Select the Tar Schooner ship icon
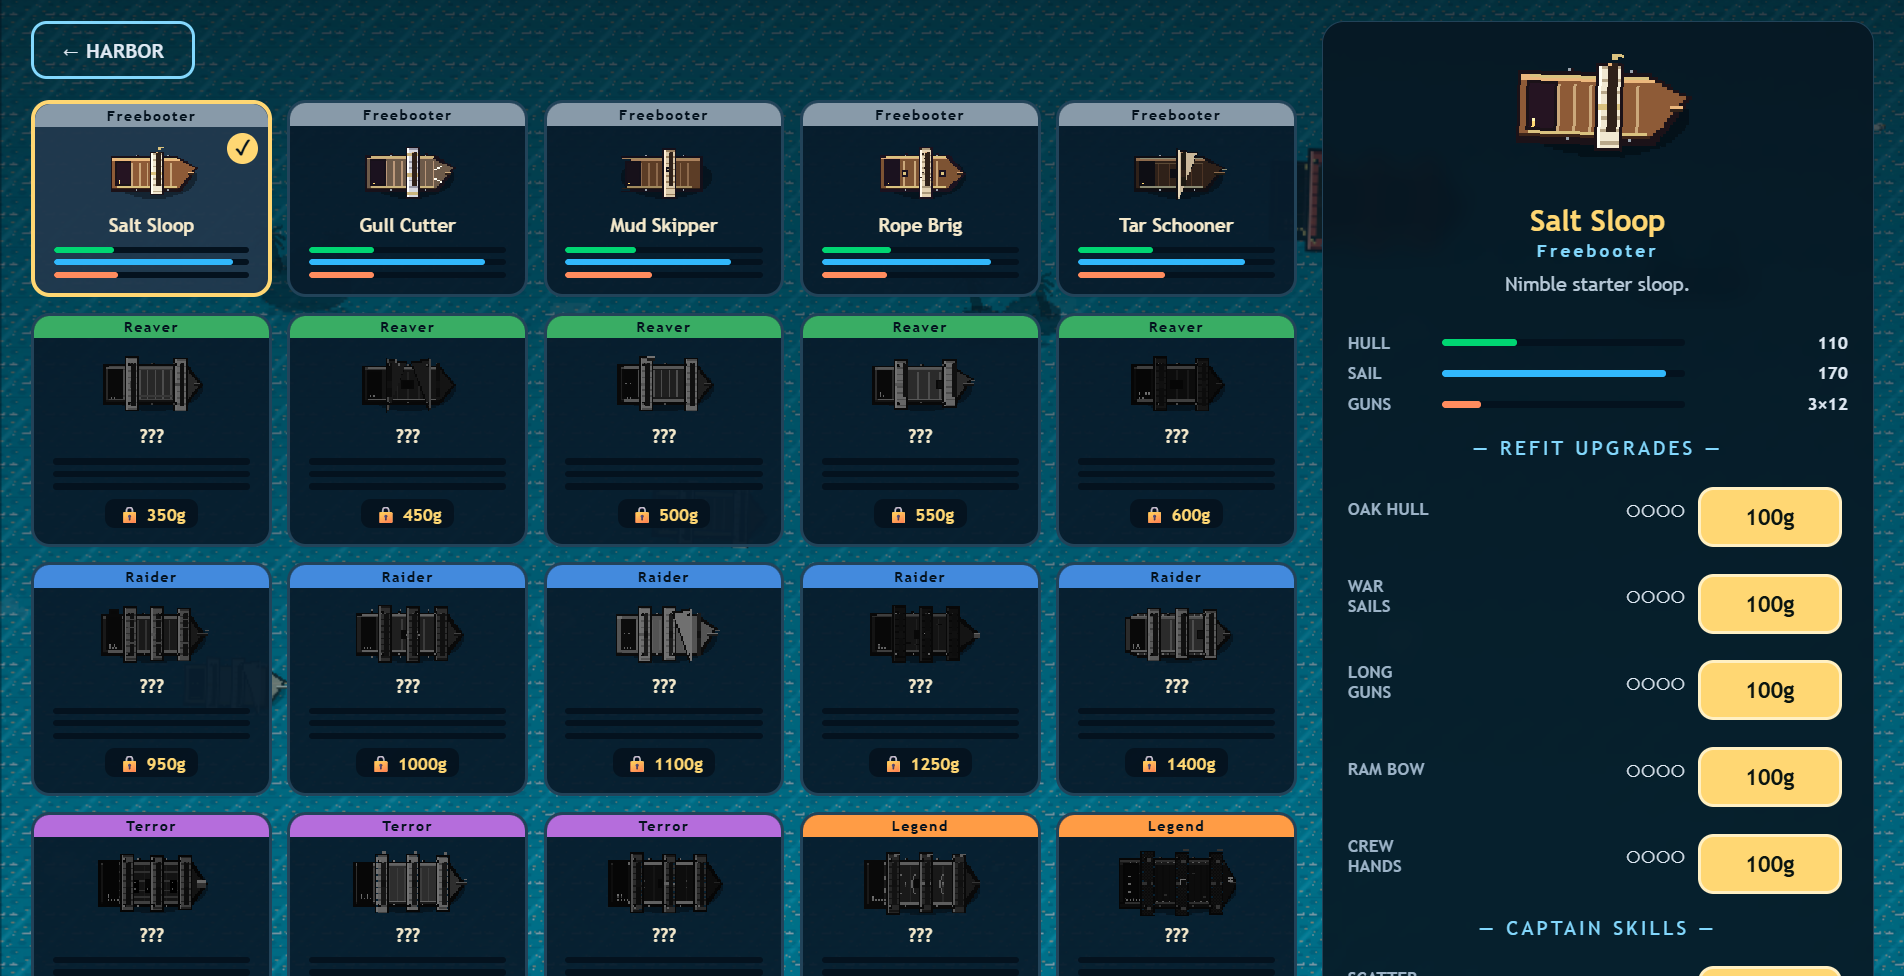This screenshot has height=976, width=1904. coord(1178,172)
